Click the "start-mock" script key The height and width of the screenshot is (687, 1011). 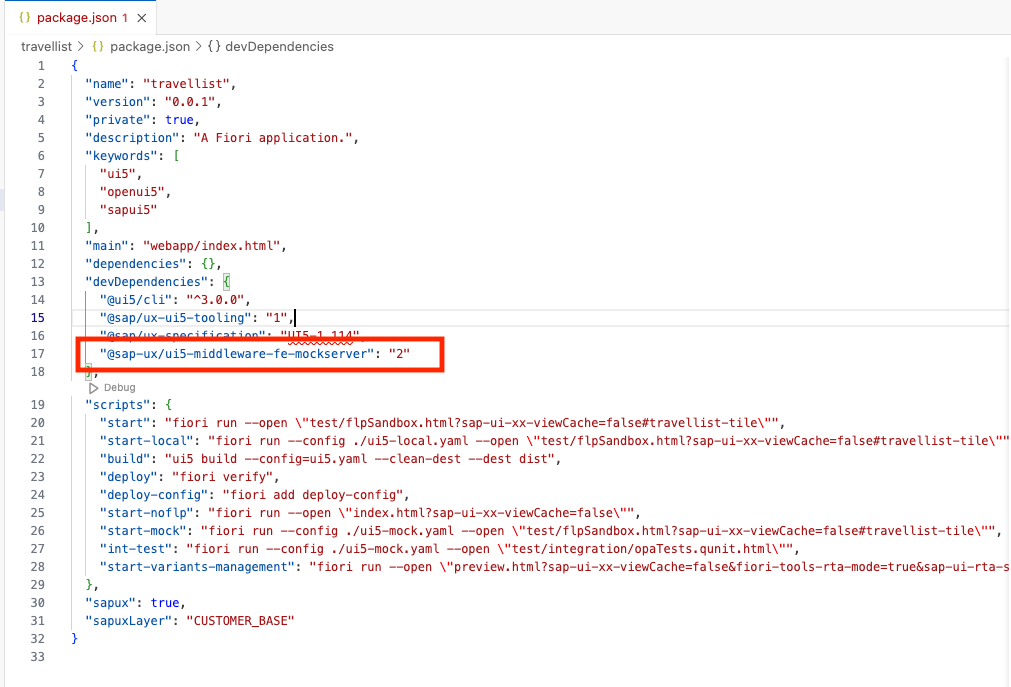point(143,532)
